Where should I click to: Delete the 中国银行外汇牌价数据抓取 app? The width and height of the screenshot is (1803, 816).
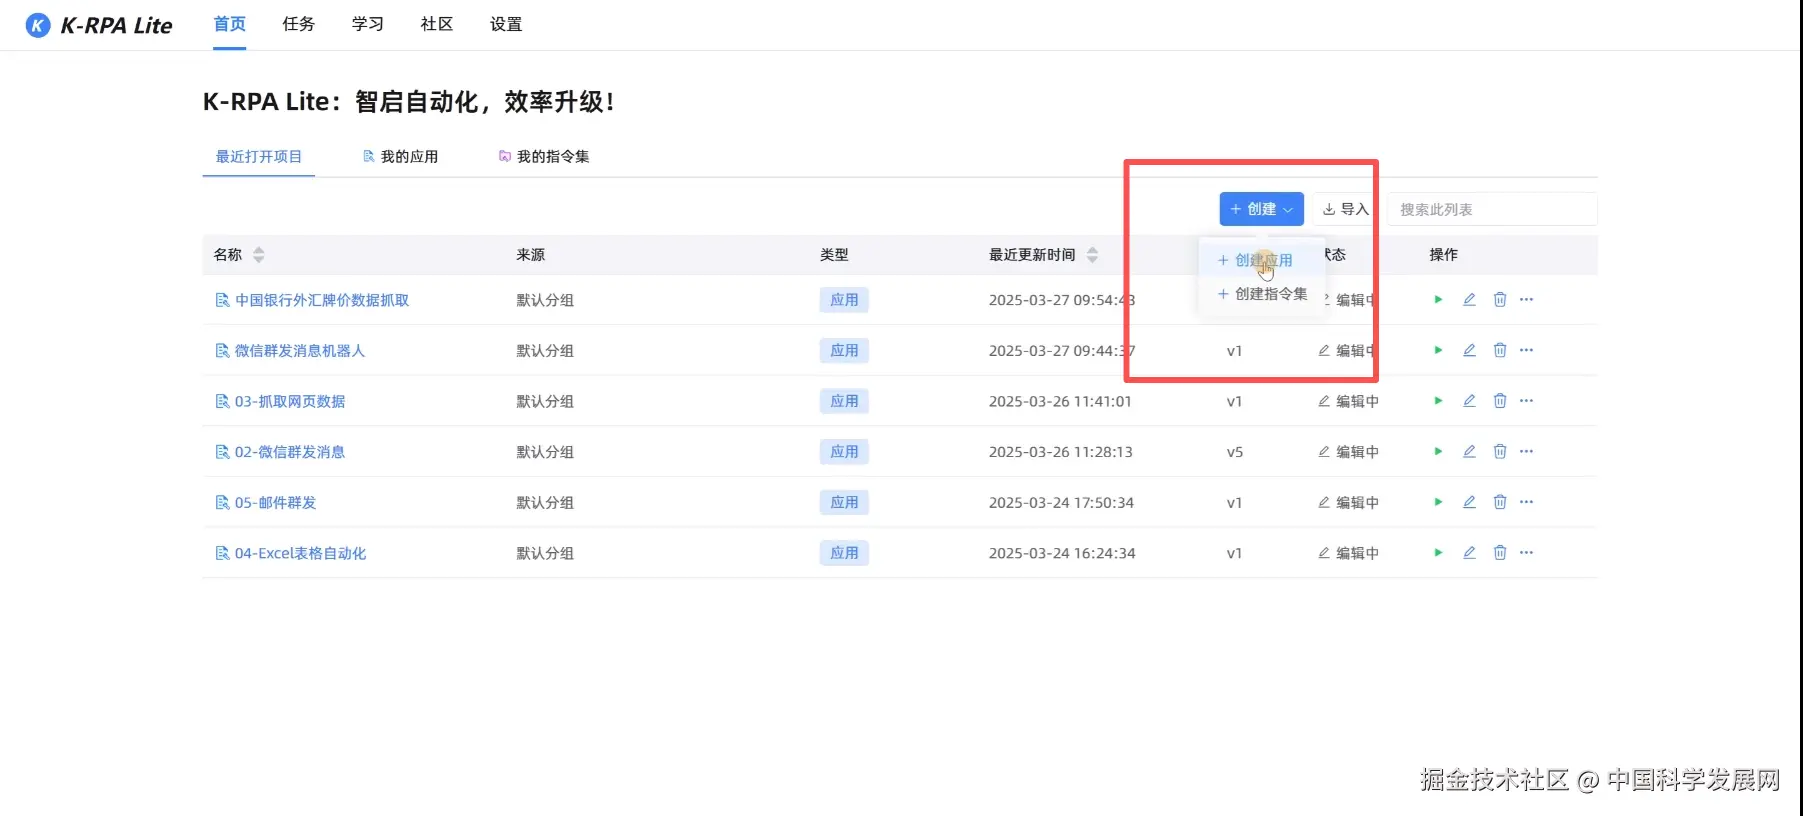coord(1499,299)
